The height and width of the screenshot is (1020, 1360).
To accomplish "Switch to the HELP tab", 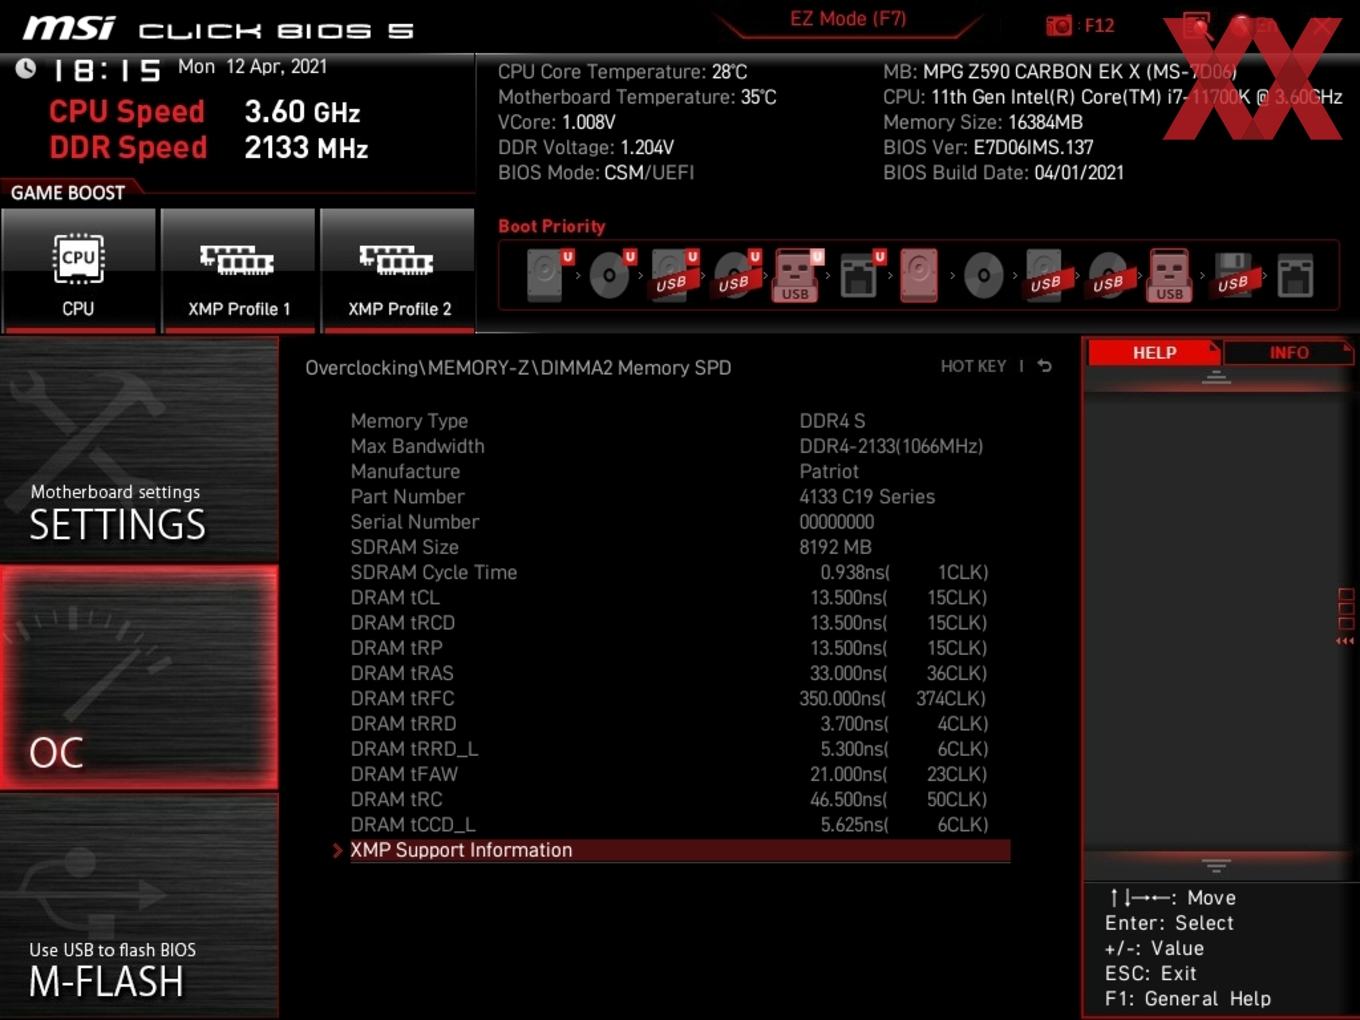I will point(1154,353).
